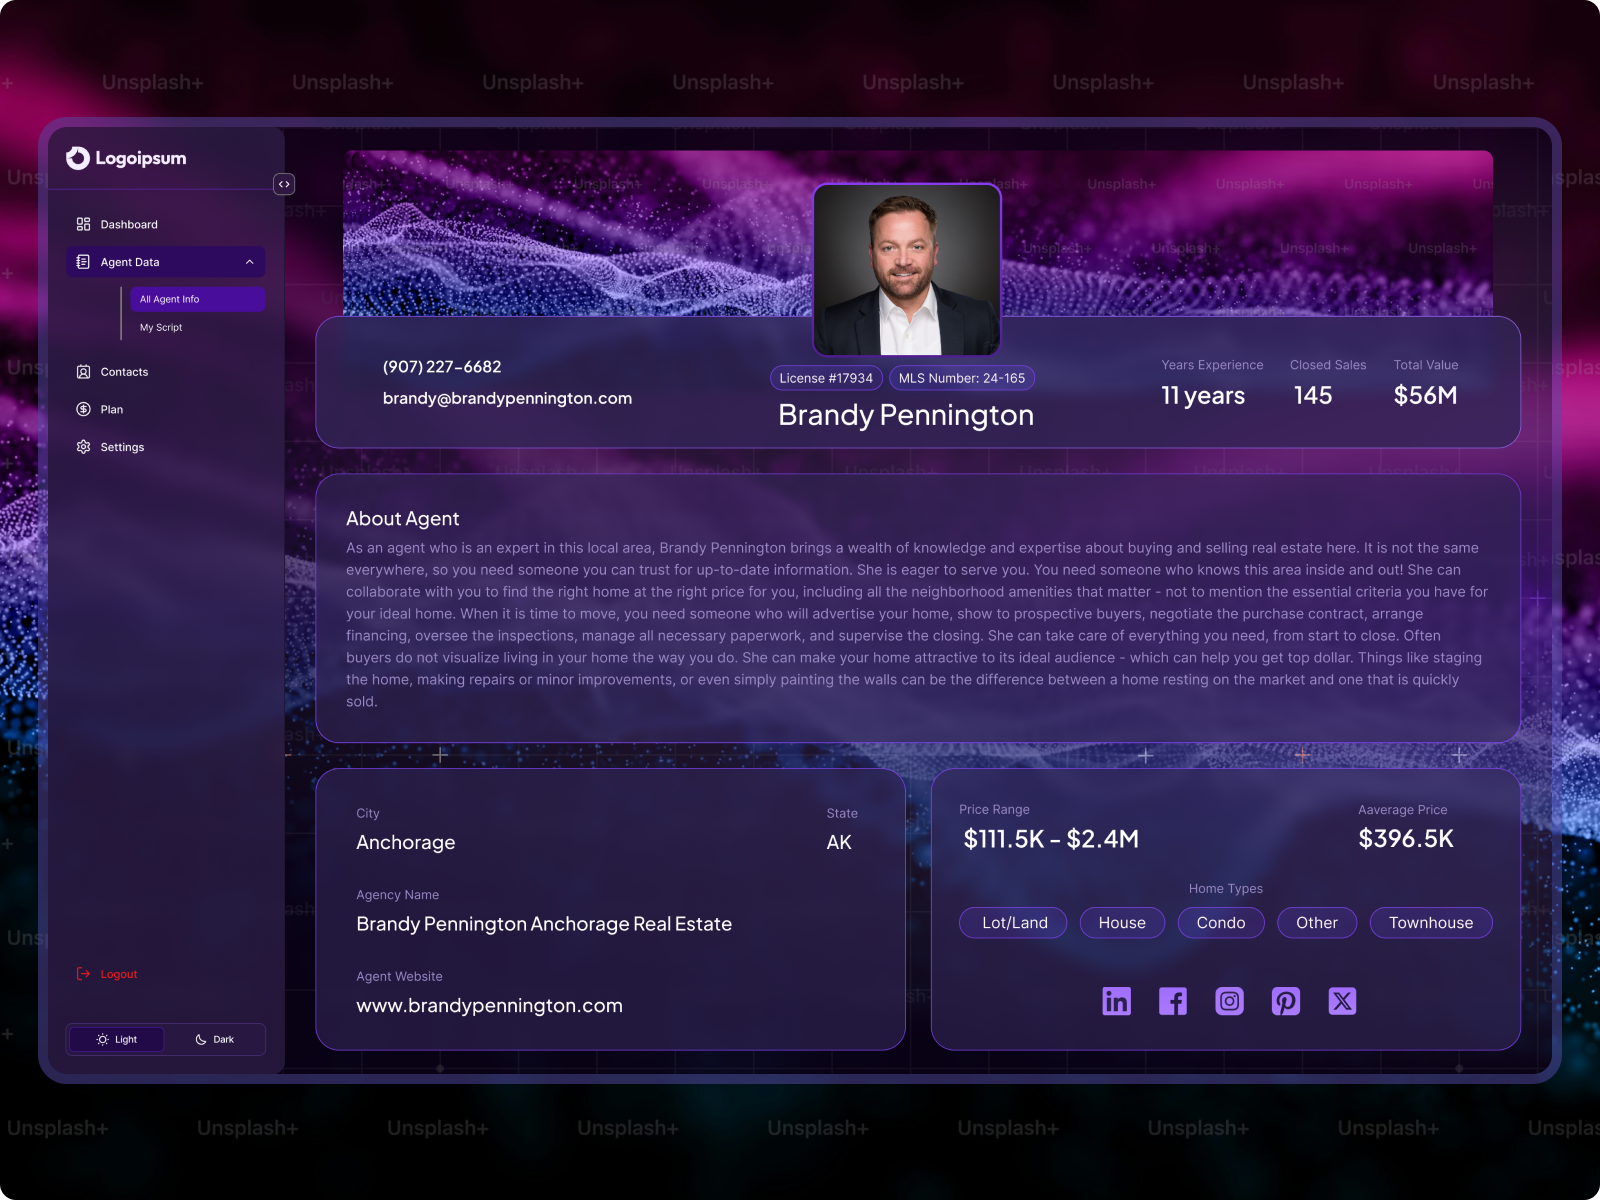Viewport: 1600px width, 1200px height.
Task: Click the Plan dollar icon
Action: click(x=84, y=409)
